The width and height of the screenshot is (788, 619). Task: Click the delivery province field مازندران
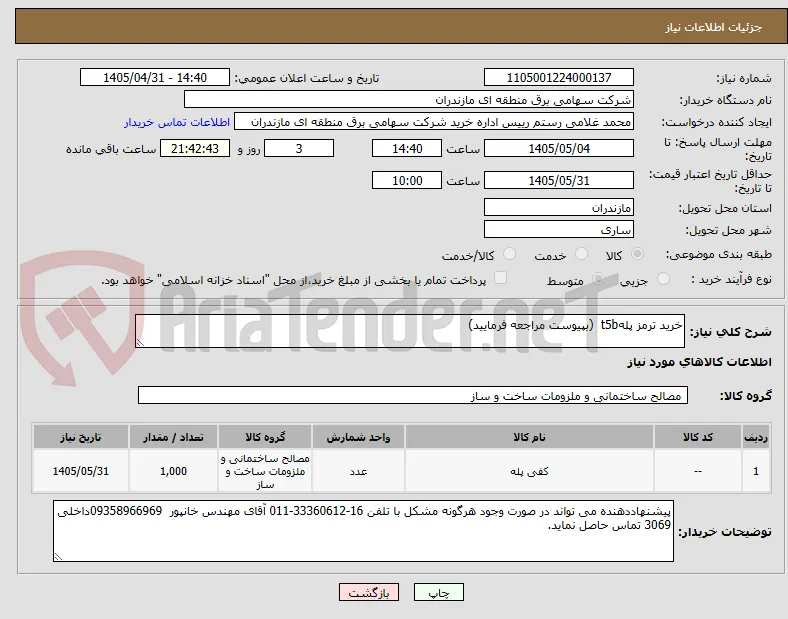pos(559,207)
